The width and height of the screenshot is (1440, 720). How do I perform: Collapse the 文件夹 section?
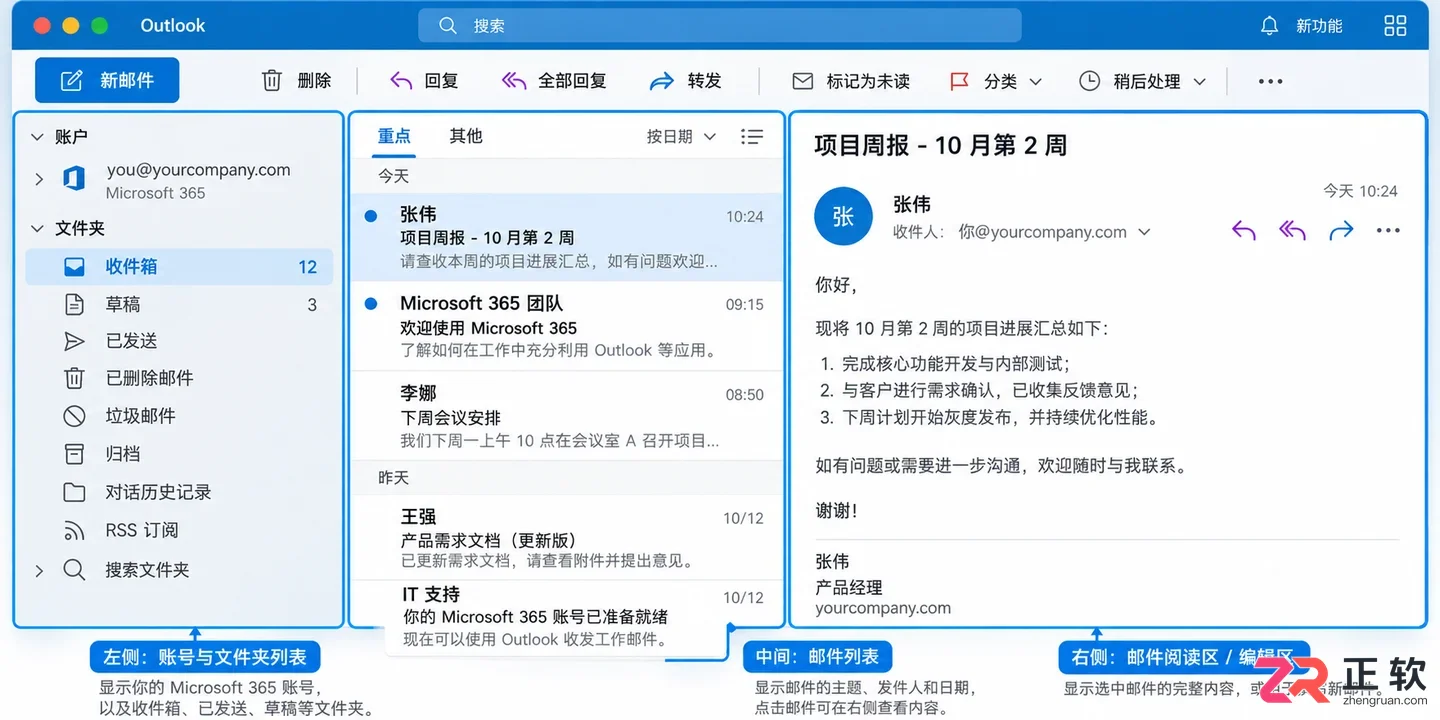tap(38, 229)
